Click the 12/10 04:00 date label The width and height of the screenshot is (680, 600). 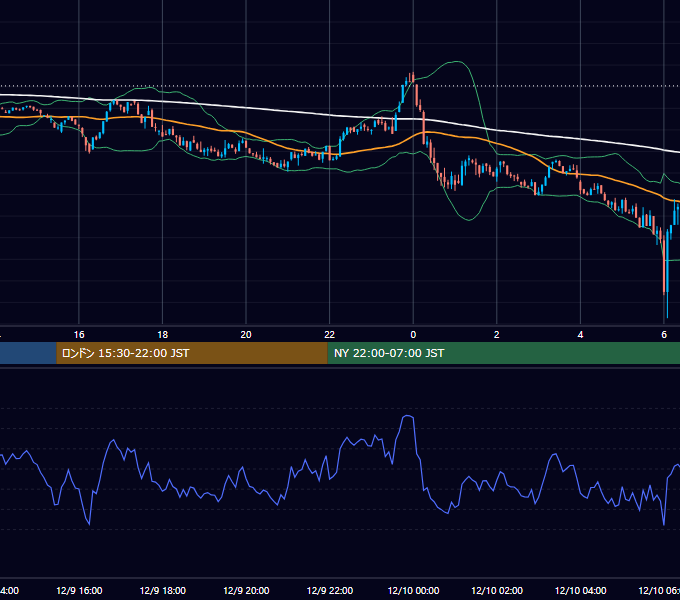[581, 590]
